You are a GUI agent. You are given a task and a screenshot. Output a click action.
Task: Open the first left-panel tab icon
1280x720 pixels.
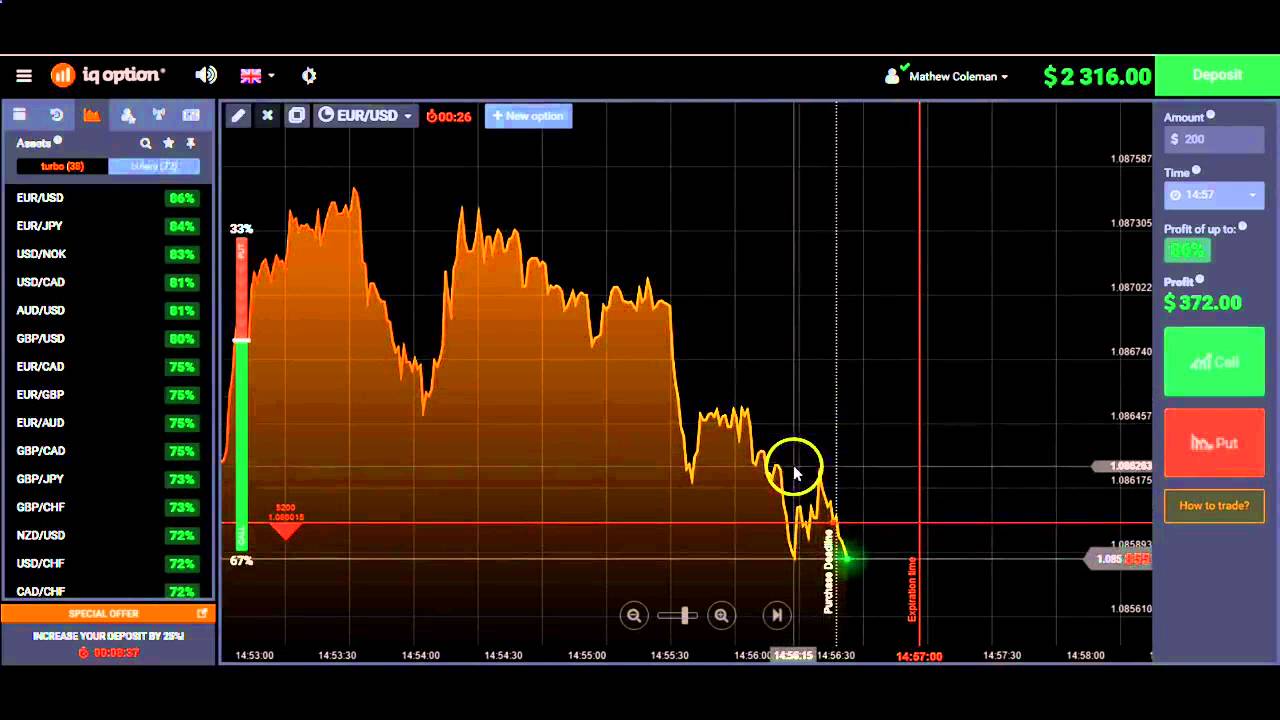(x=19, y=115)
